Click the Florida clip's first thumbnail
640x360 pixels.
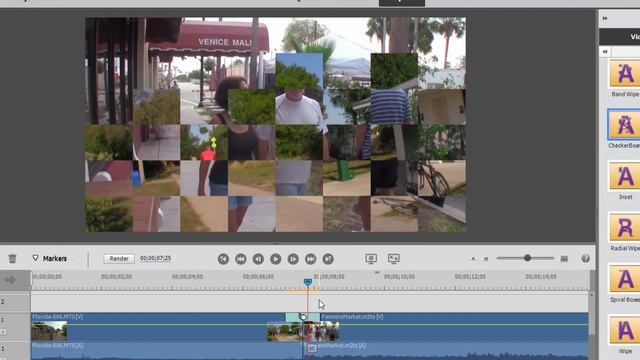(x=49, y=331)
